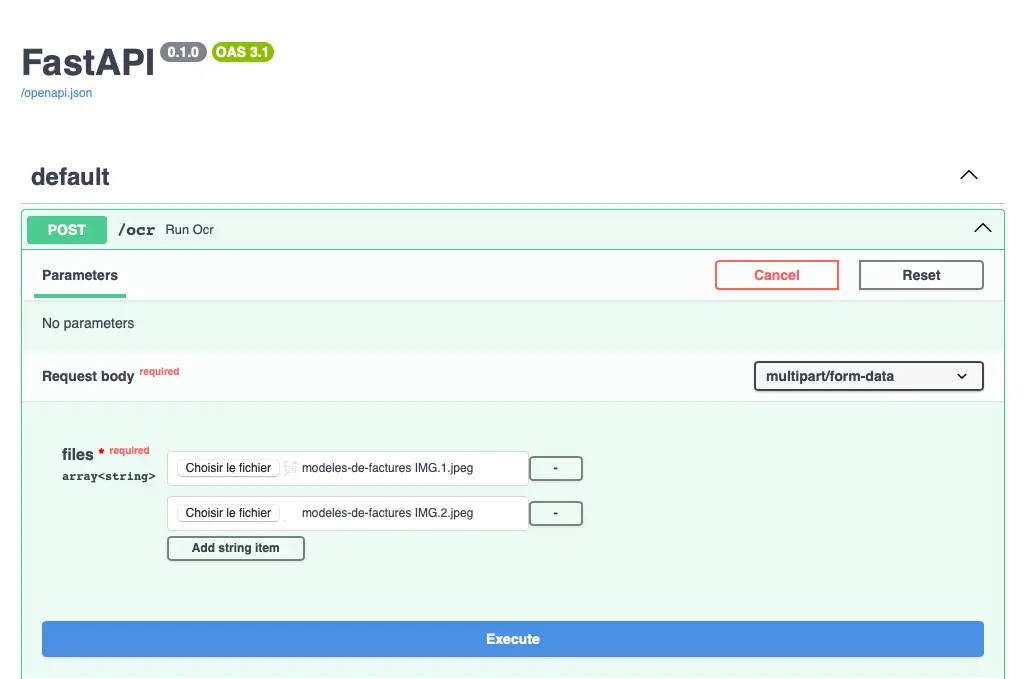
Task: Click the default section heading
Action: click(70, 177)
